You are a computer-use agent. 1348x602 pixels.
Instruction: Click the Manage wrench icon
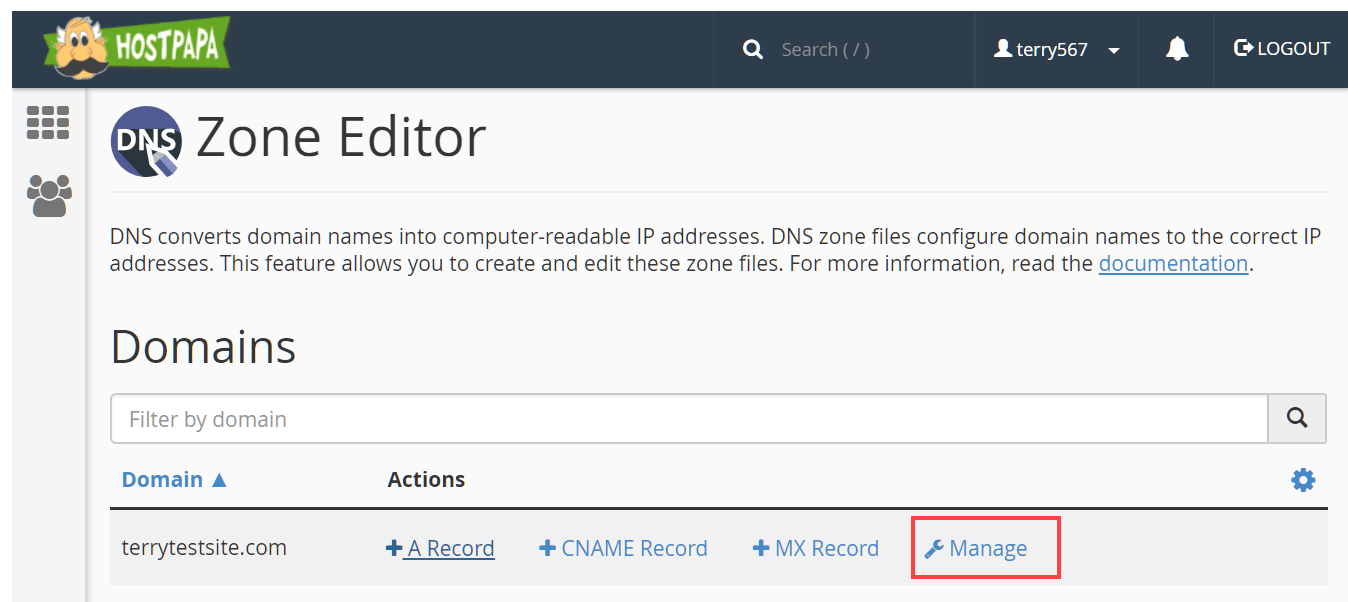click(934, 549)
